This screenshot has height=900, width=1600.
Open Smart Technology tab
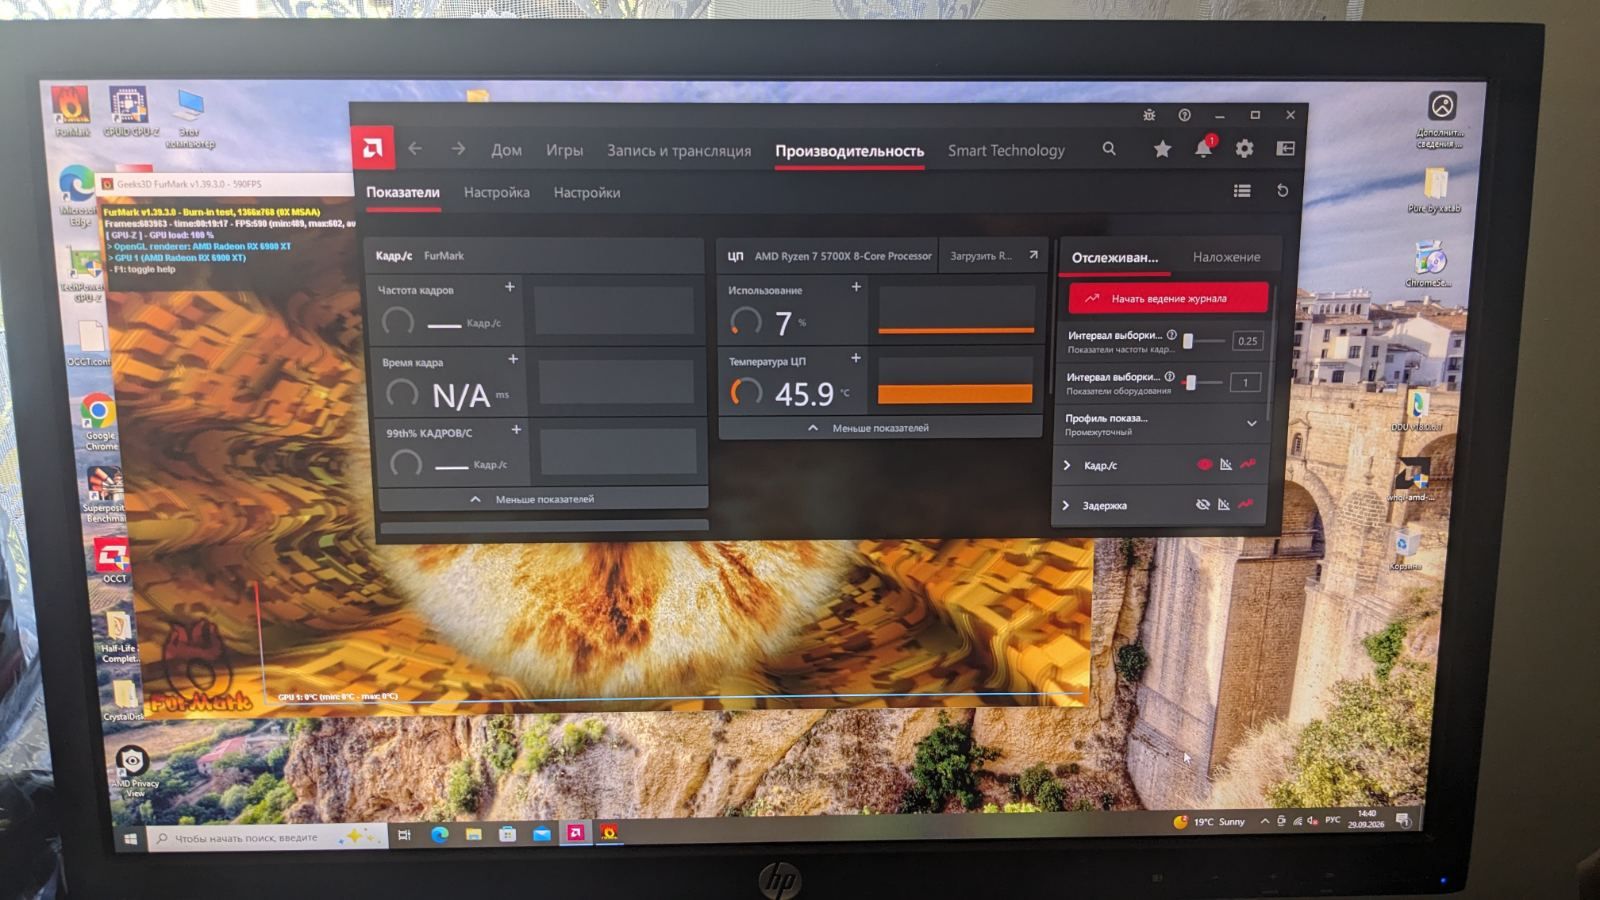tap(1006, 150)
